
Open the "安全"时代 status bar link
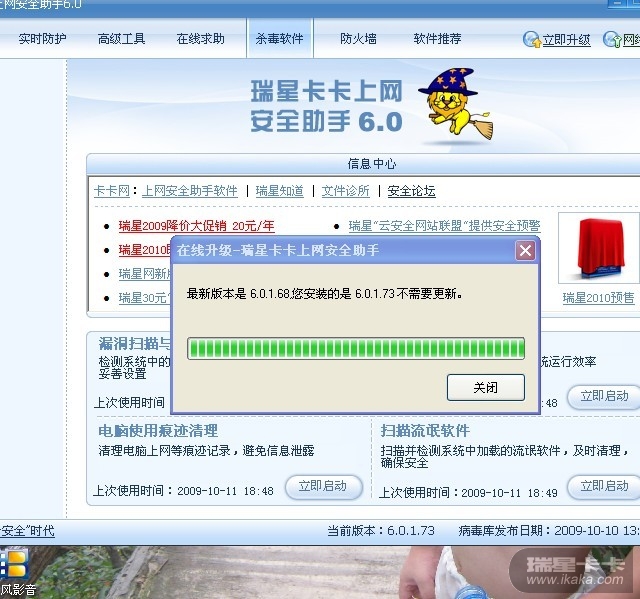point(27,530)
